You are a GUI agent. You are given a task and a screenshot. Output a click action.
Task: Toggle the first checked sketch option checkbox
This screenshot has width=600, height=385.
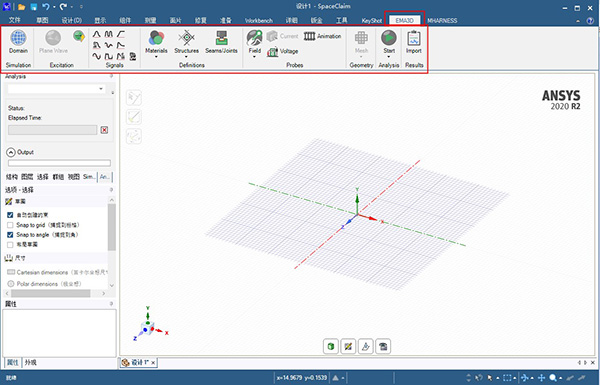[10, 215]
